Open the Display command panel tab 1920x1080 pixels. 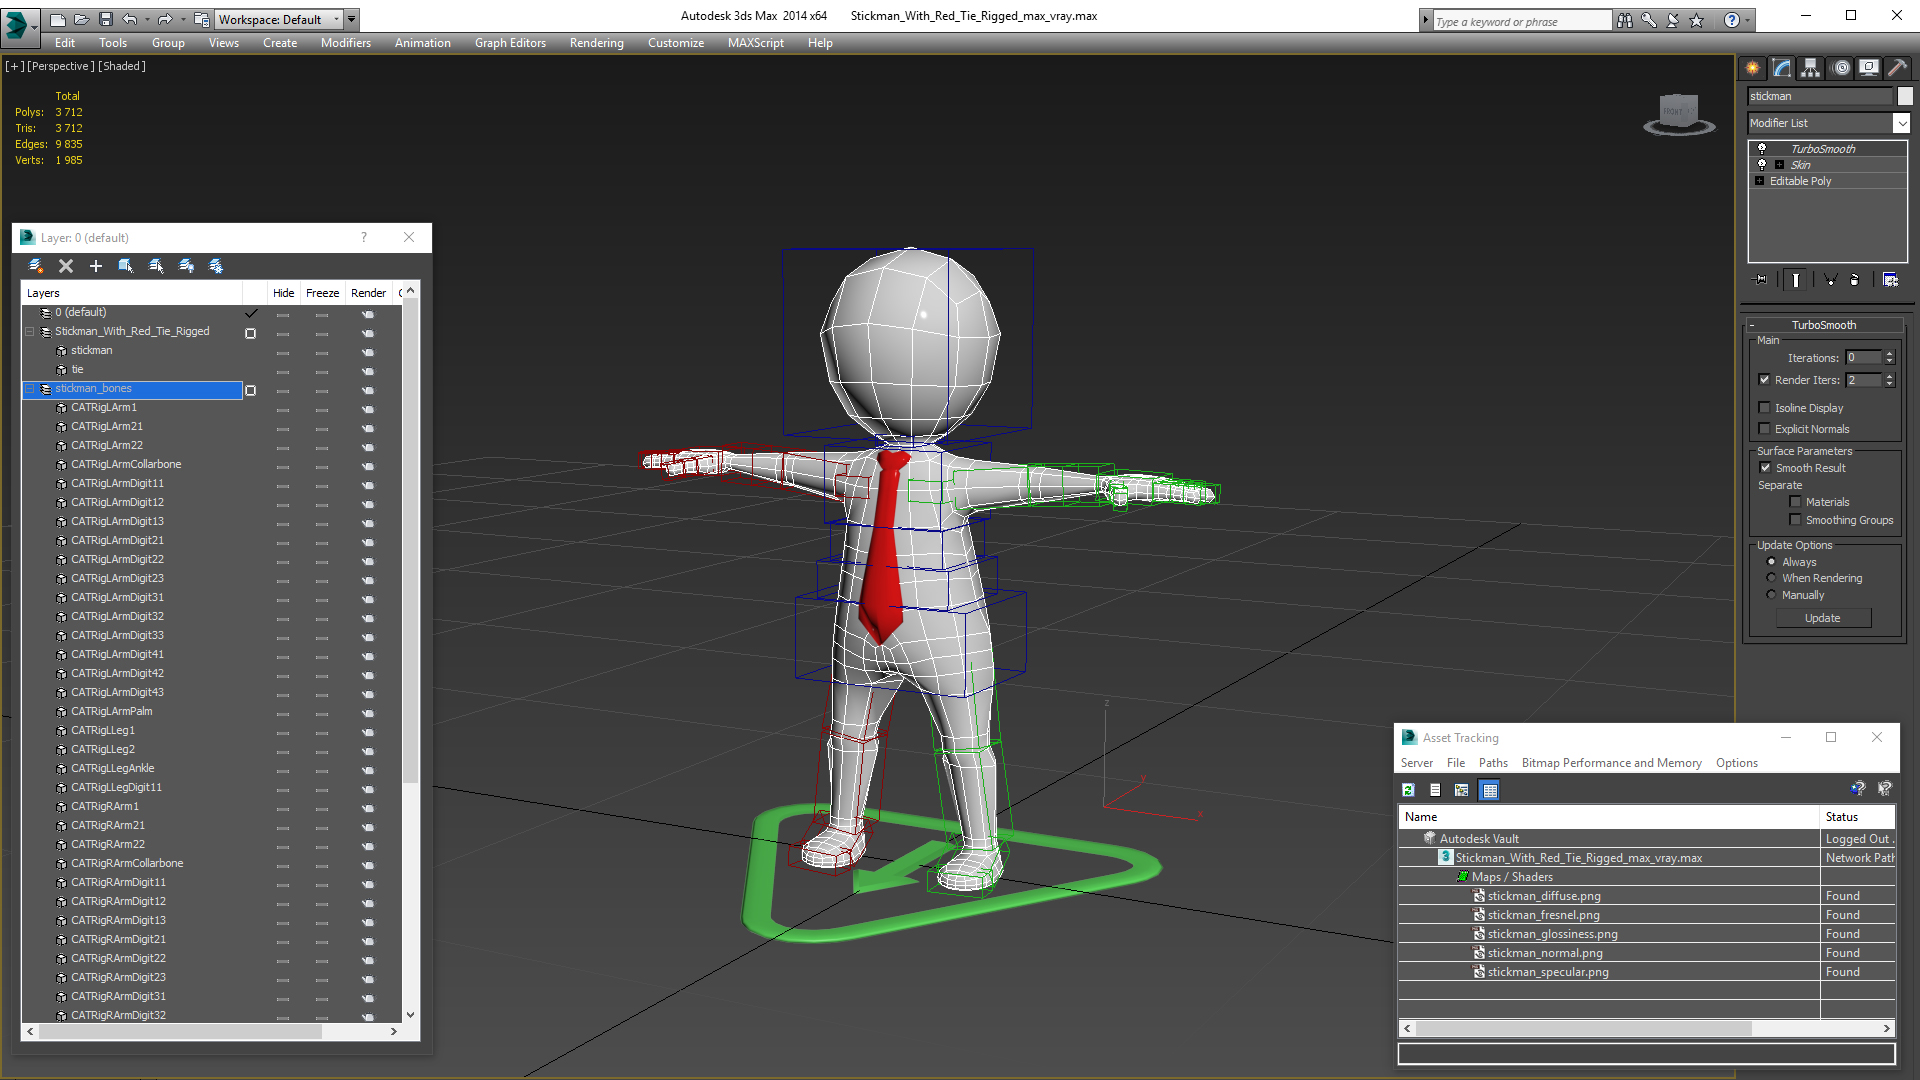pos(1869,68)
